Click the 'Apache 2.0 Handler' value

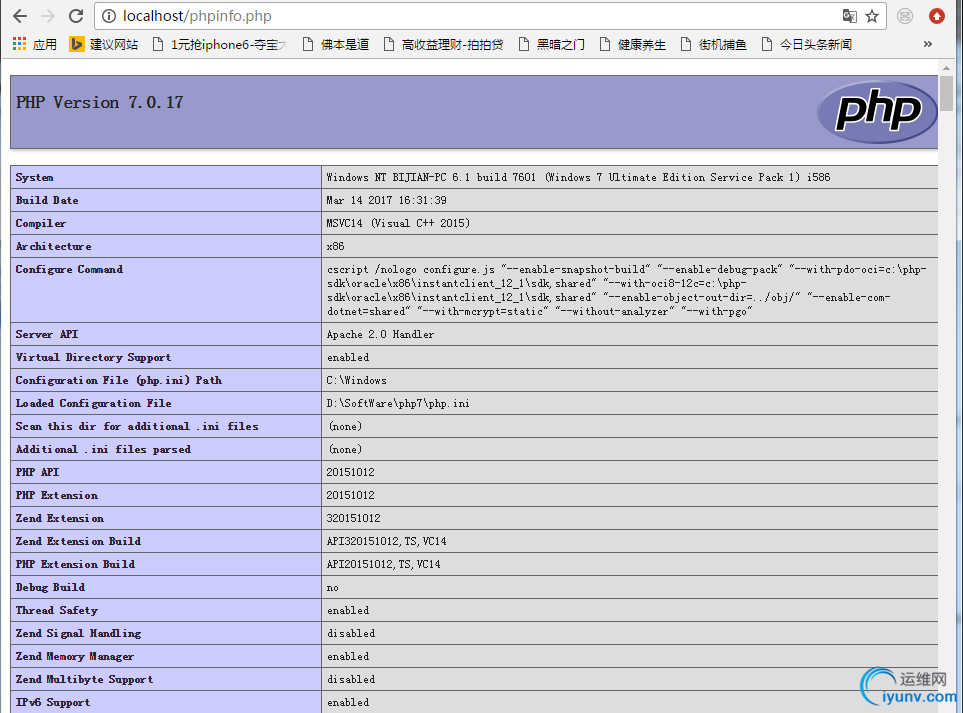click(380, 334)
